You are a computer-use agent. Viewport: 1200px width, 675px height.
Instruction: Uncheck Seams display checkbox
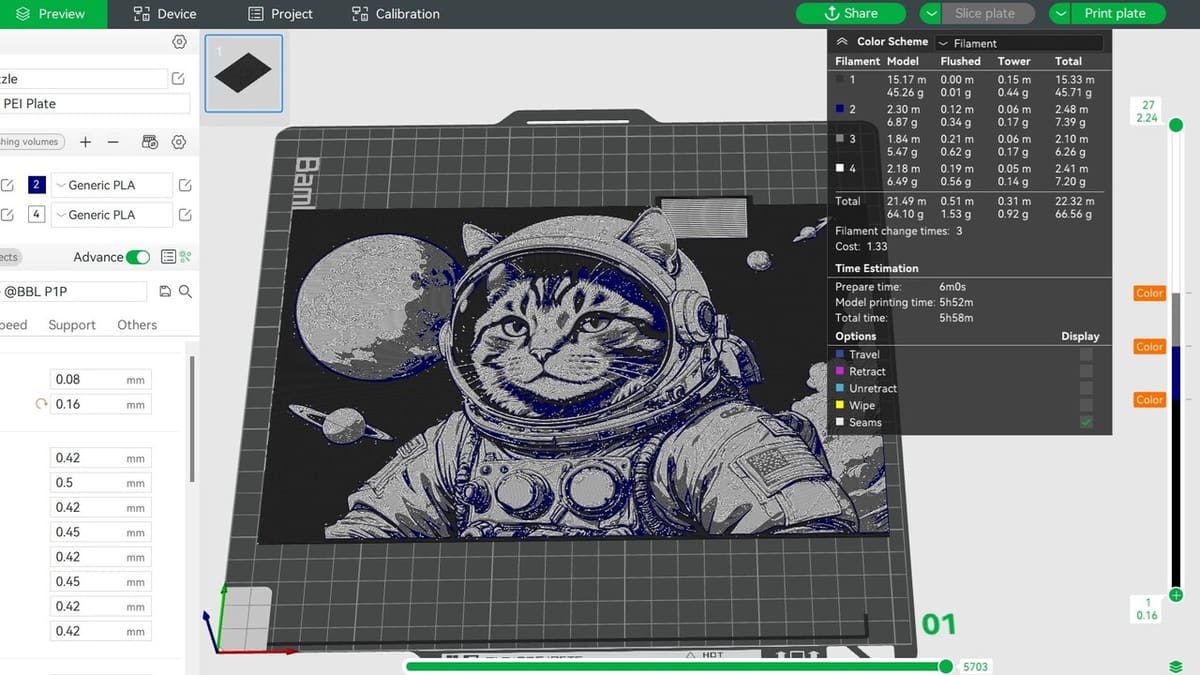[1086, 422]
